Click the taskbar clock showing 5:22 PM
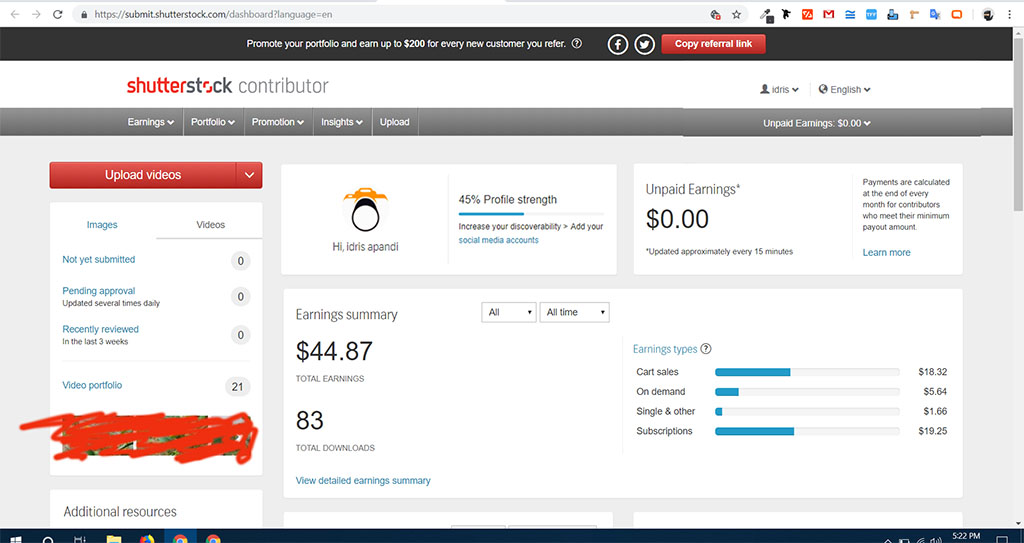This screenshot has width=1024, height=543. click(966, 536)
